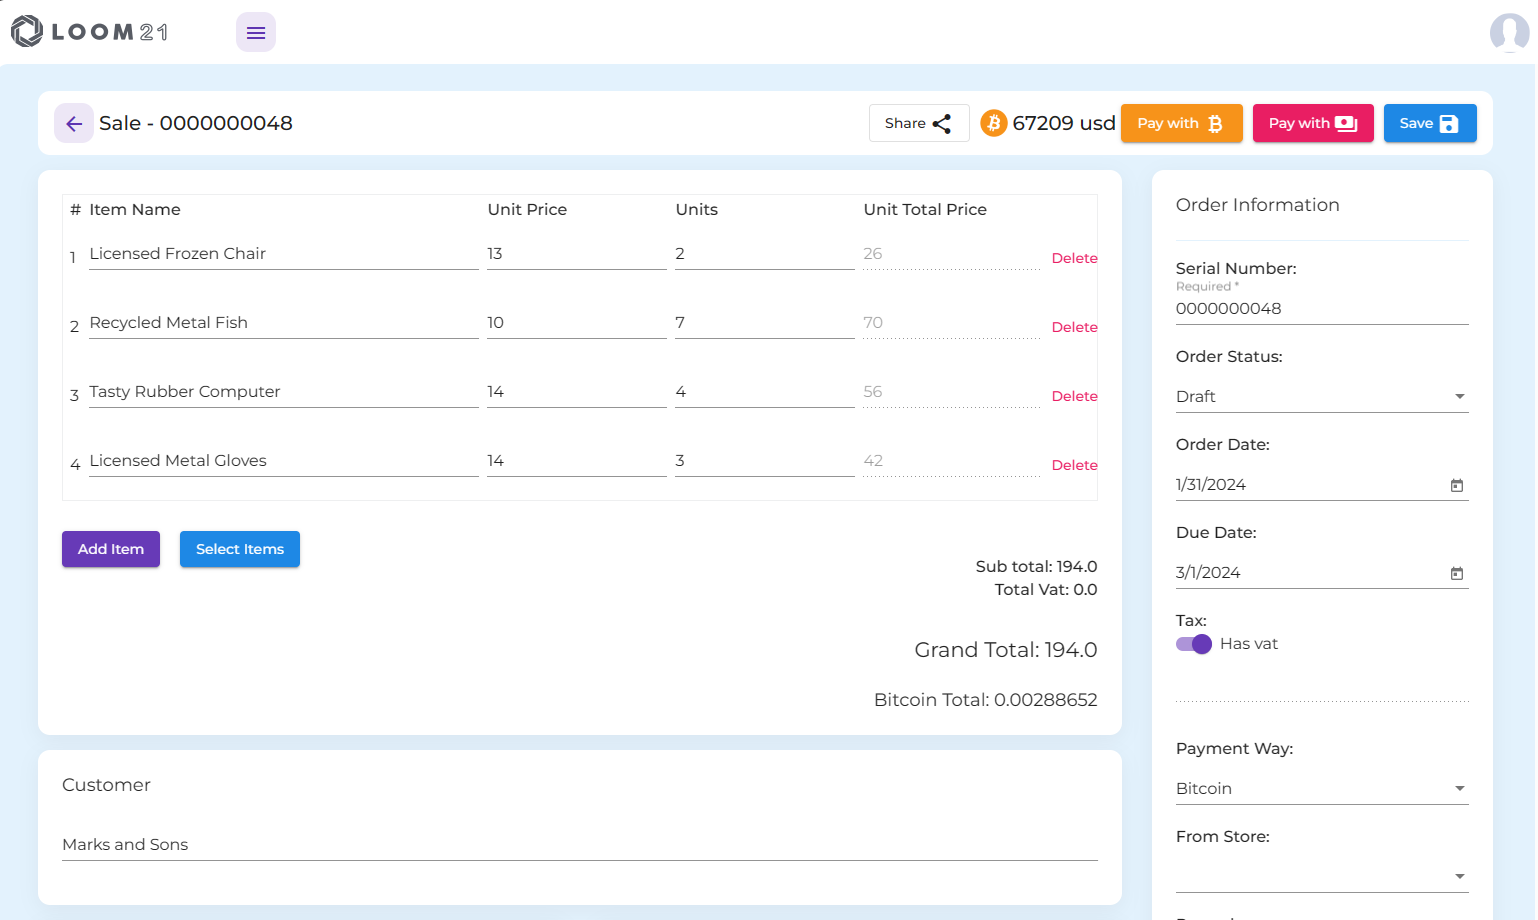
Task: Click unit total 42 of Metal Gloves
Action: (952, 461)
